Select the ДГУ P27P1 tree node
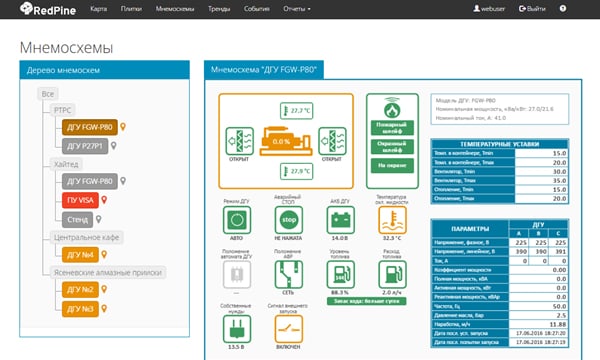 (x=85, y=146)
